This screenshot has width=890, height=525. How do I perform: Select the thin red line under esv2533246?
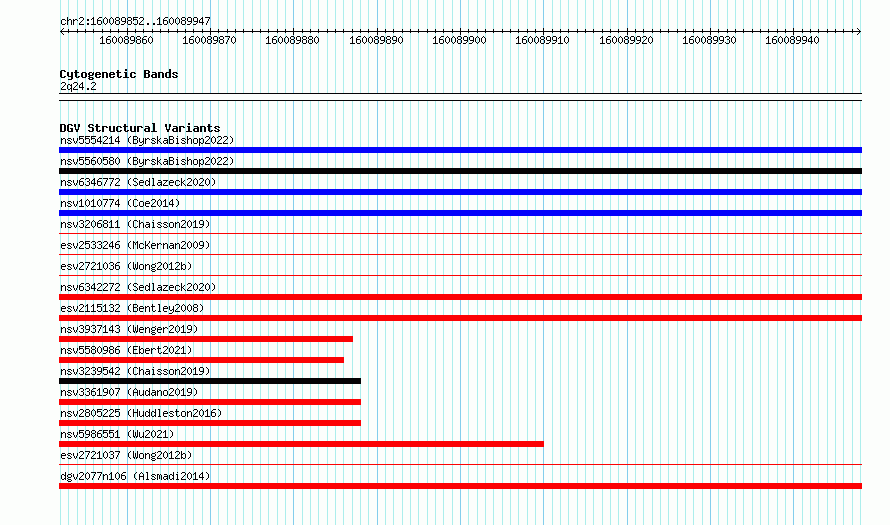click(x=460, y=254)
